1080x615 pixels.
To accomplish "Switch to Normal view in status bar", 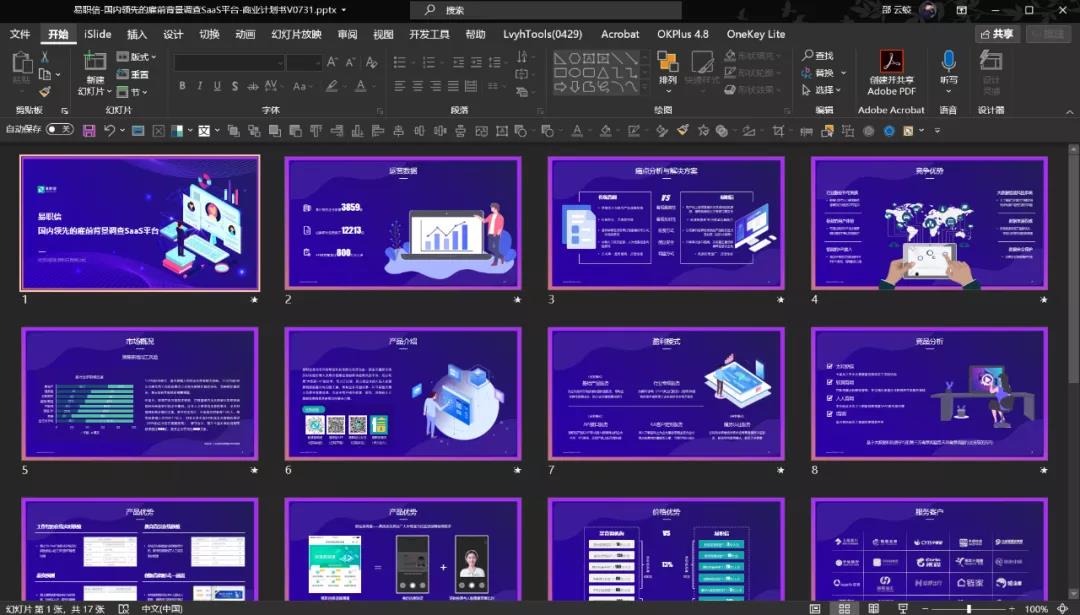I will pyautogui.click(x=815, y=609).
